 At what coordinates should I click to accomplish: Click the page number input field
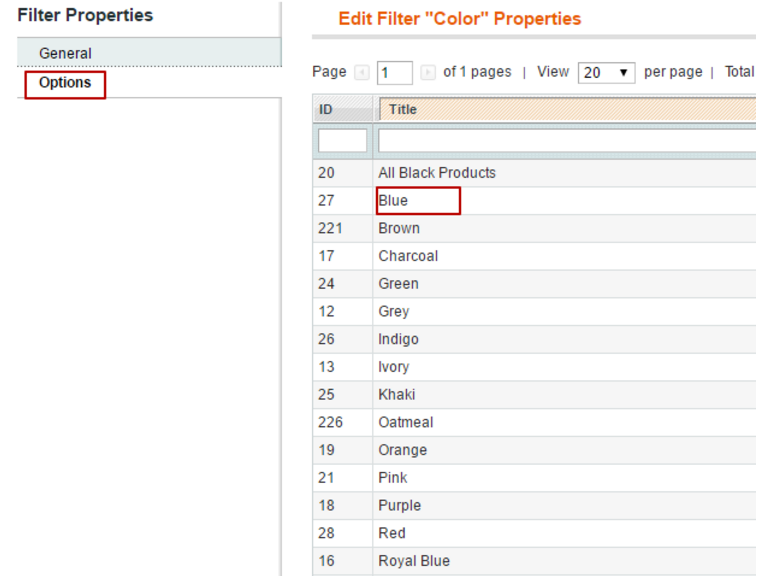[395, 73]
